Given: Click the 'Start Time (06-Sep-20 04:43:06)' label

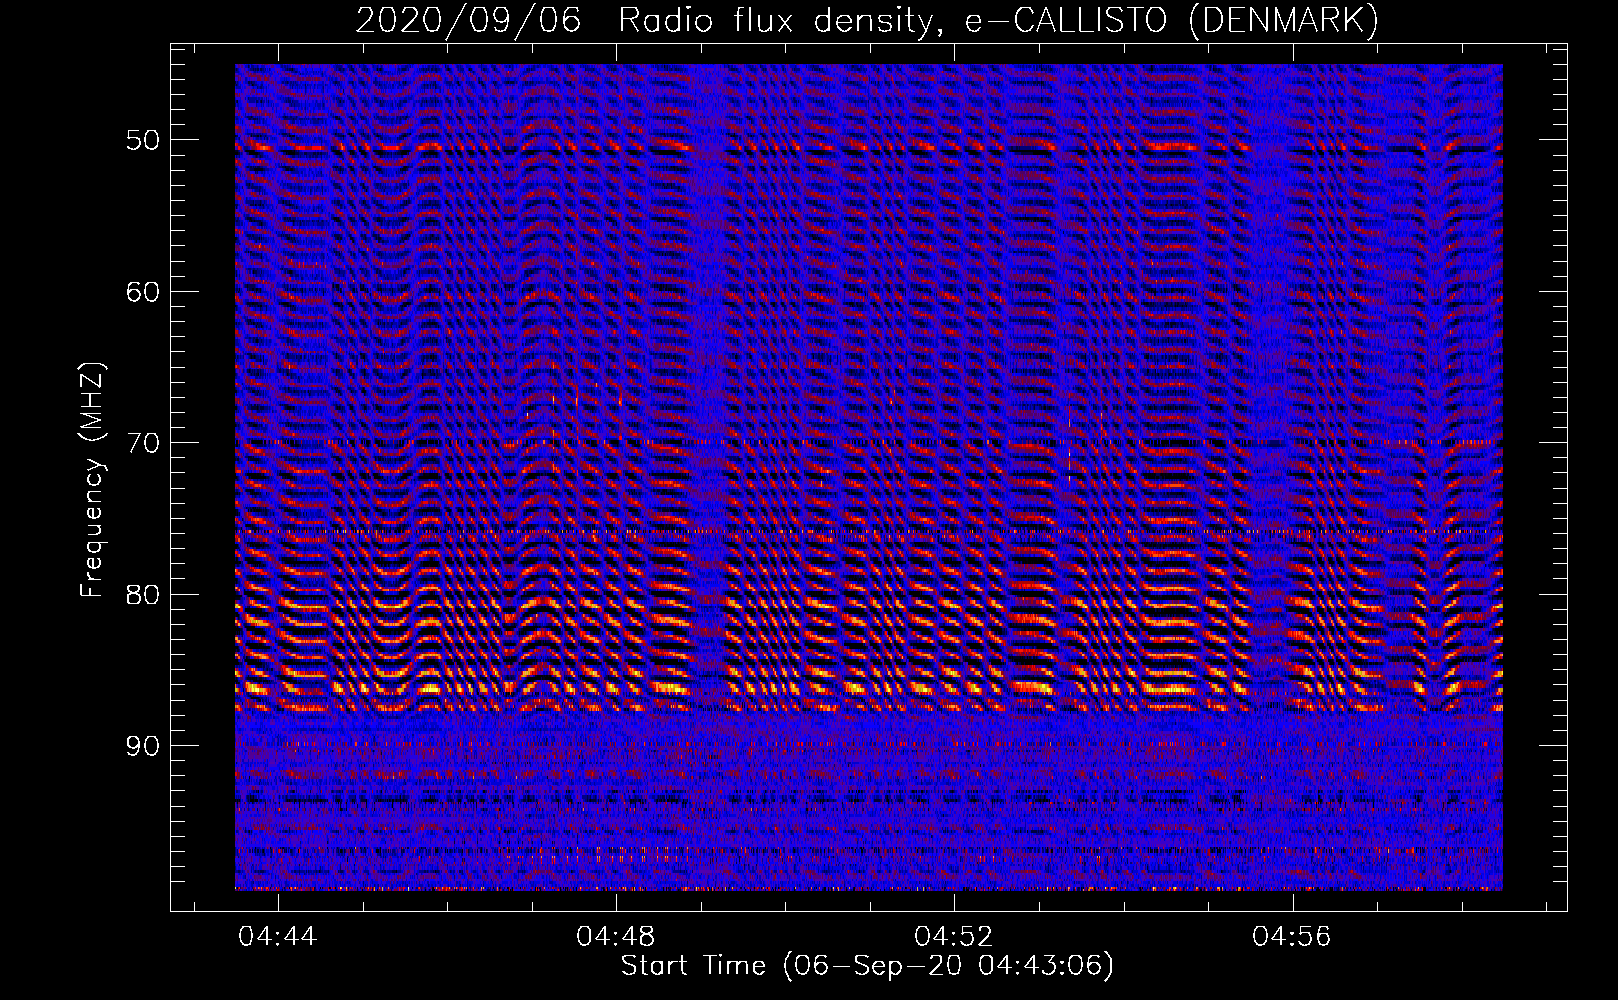Looking at the screenshot, I should click(867, 966).
